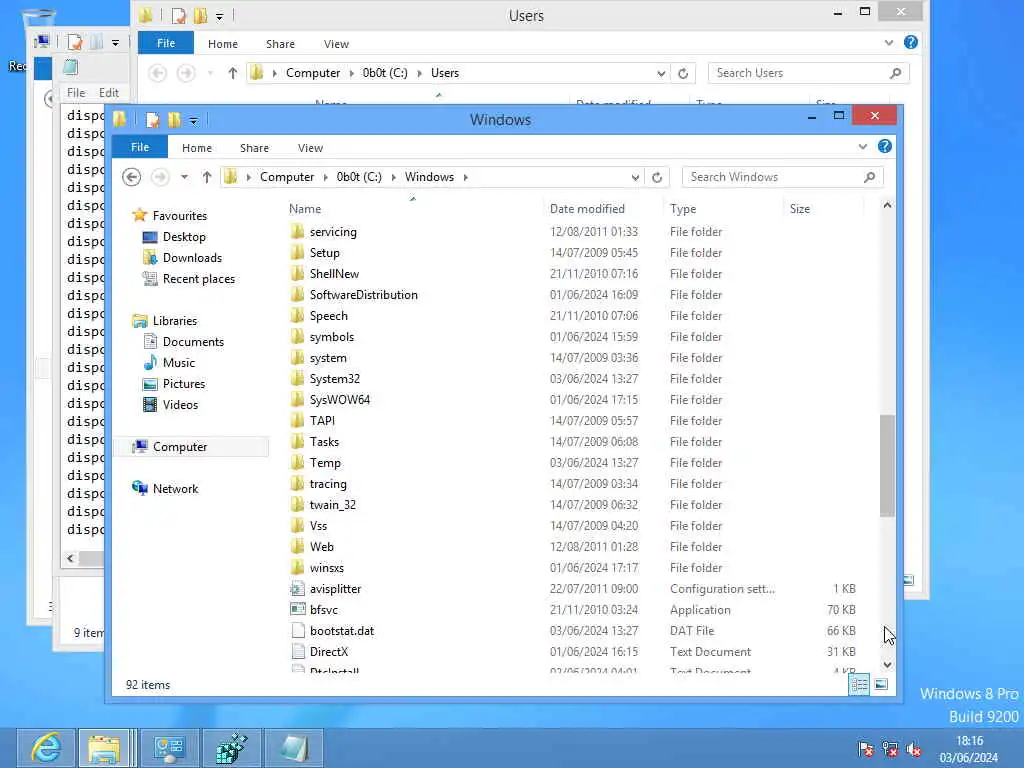Click the network tray icon
This screenshot has width=1024, height=768.
tap(889, 749)
